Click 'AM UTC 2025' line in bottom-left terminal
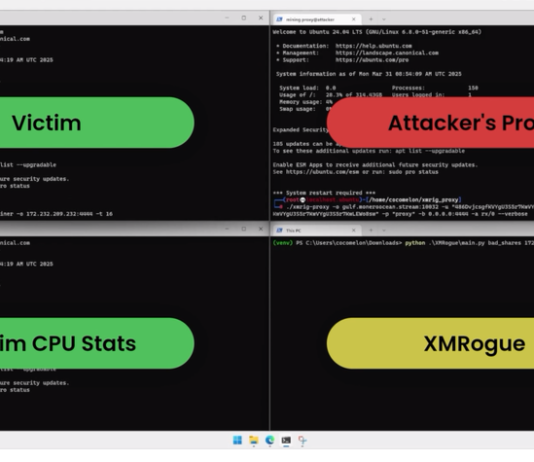 27,264
